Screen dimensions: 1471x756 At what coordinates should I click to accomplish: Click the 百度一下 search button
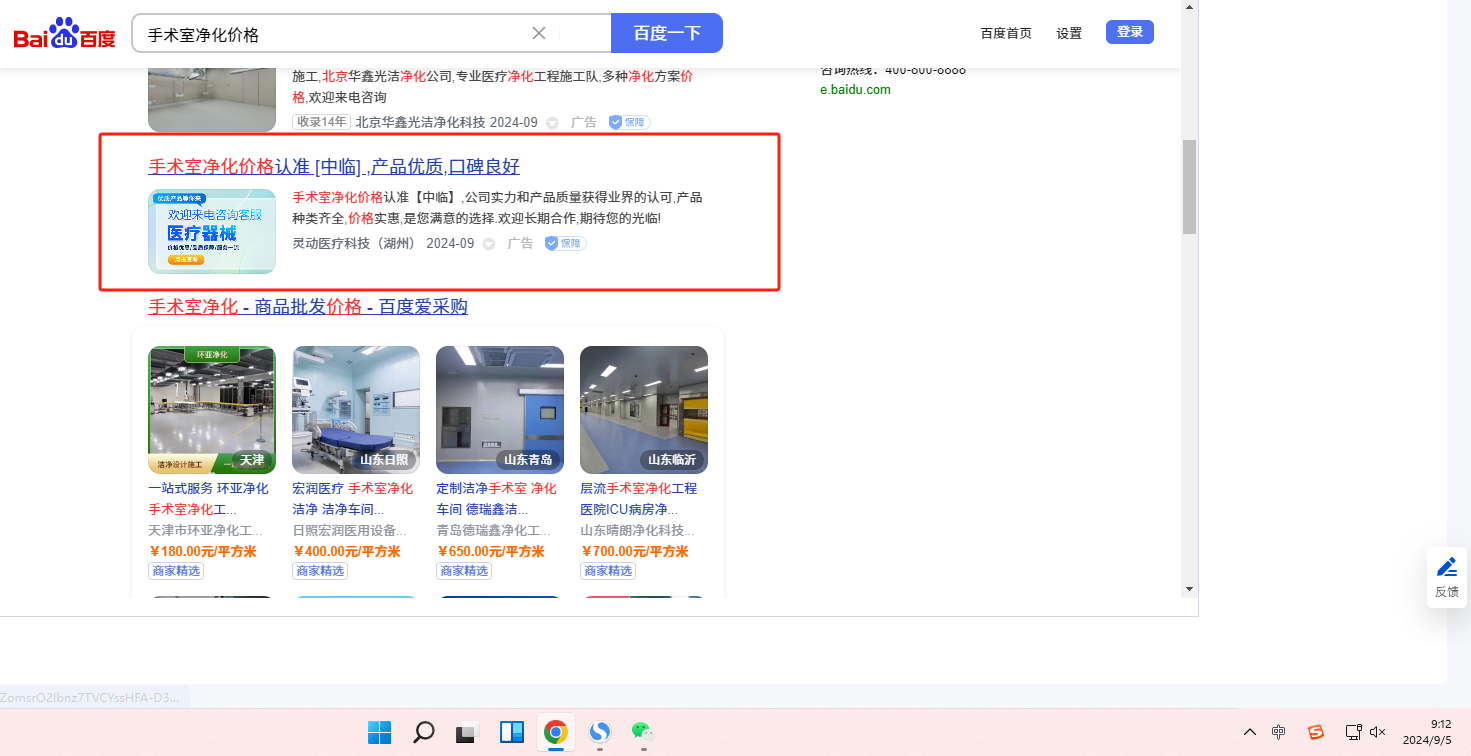(667, 33)
